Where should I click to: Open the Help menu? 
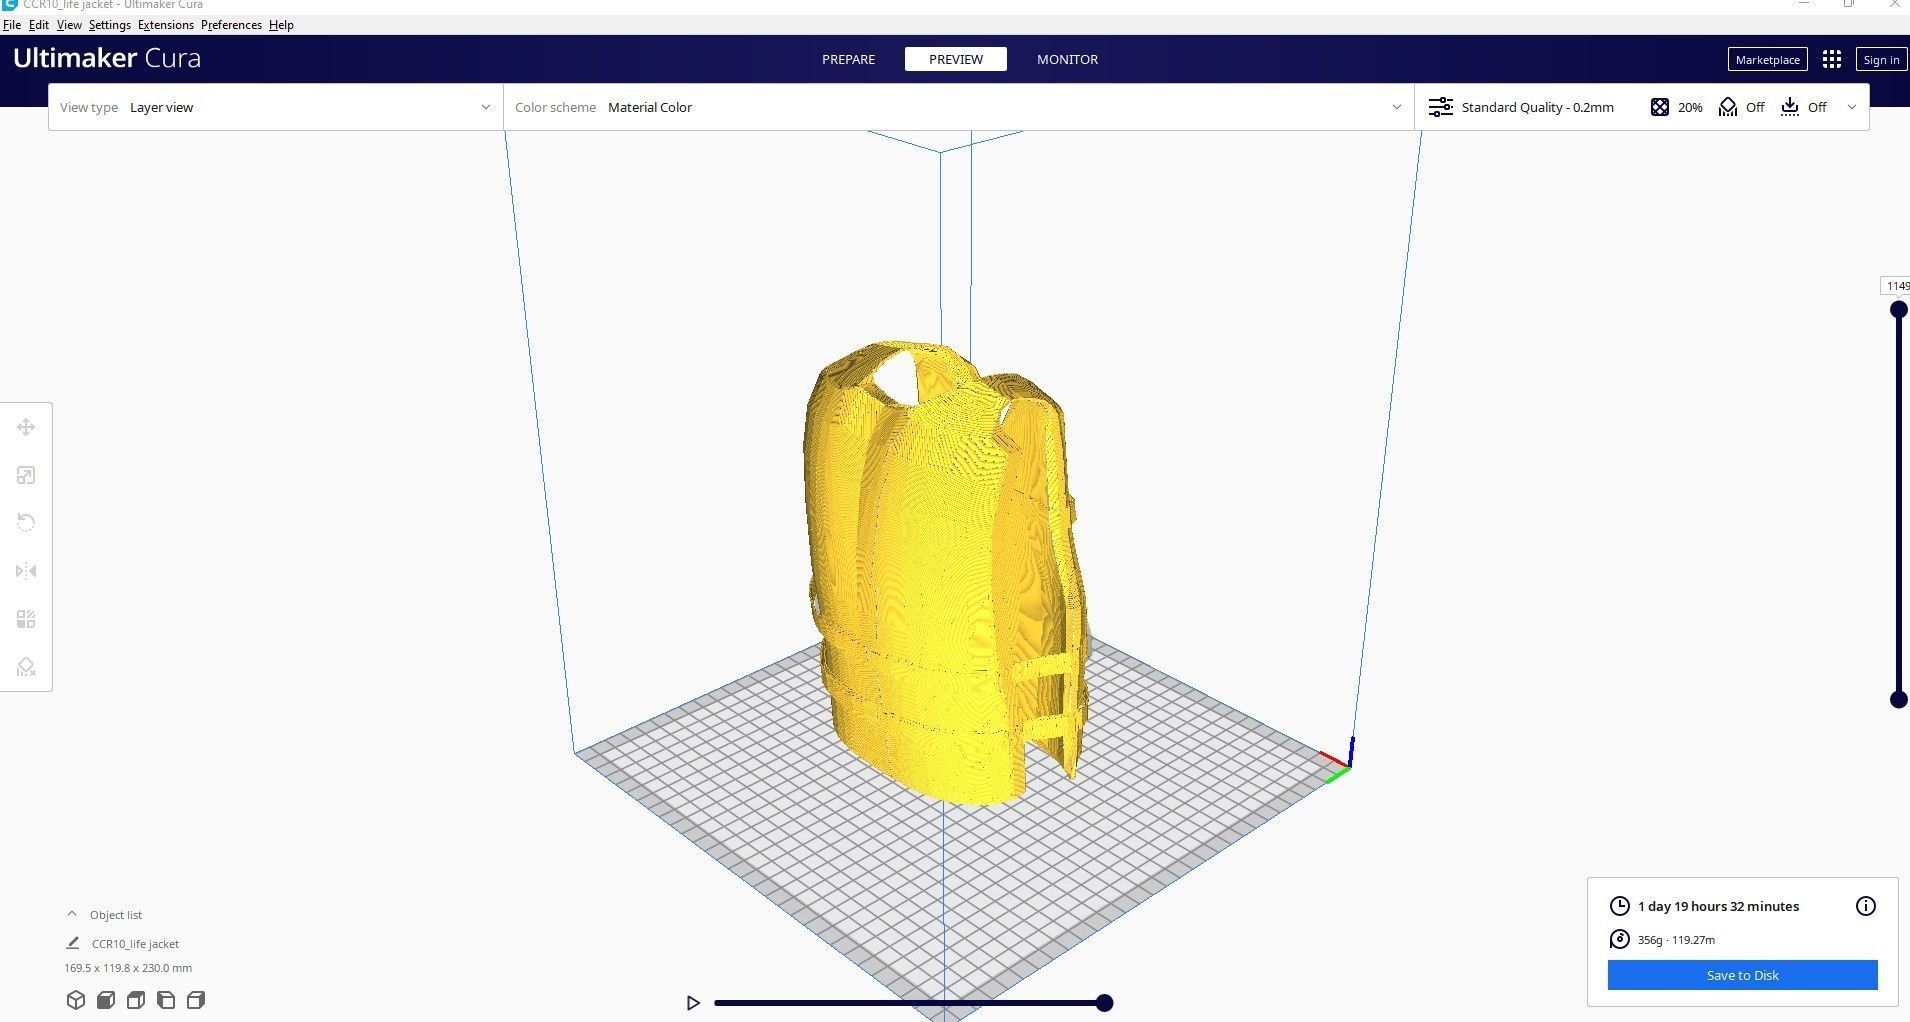point(281,25)
